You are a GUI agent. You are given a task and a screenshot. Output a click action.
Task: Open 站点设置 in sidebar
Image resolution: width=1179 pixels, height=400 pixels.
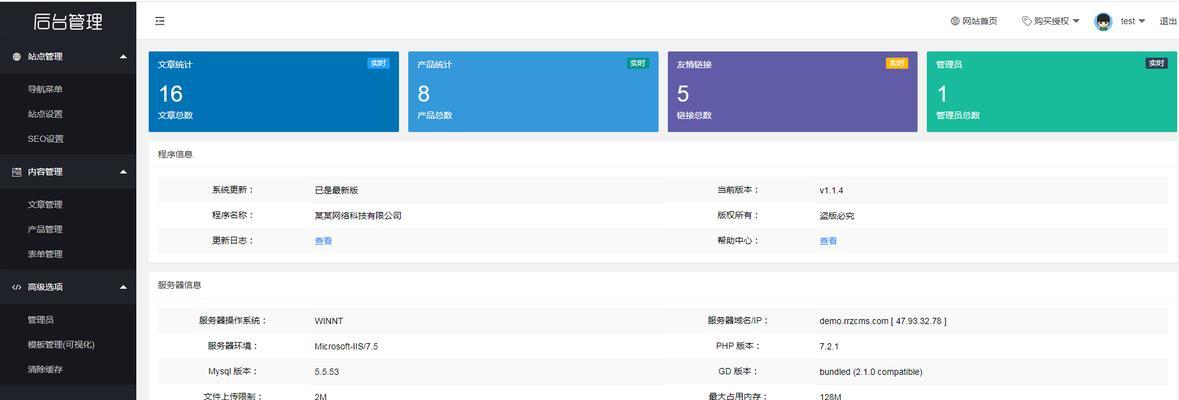45,114
